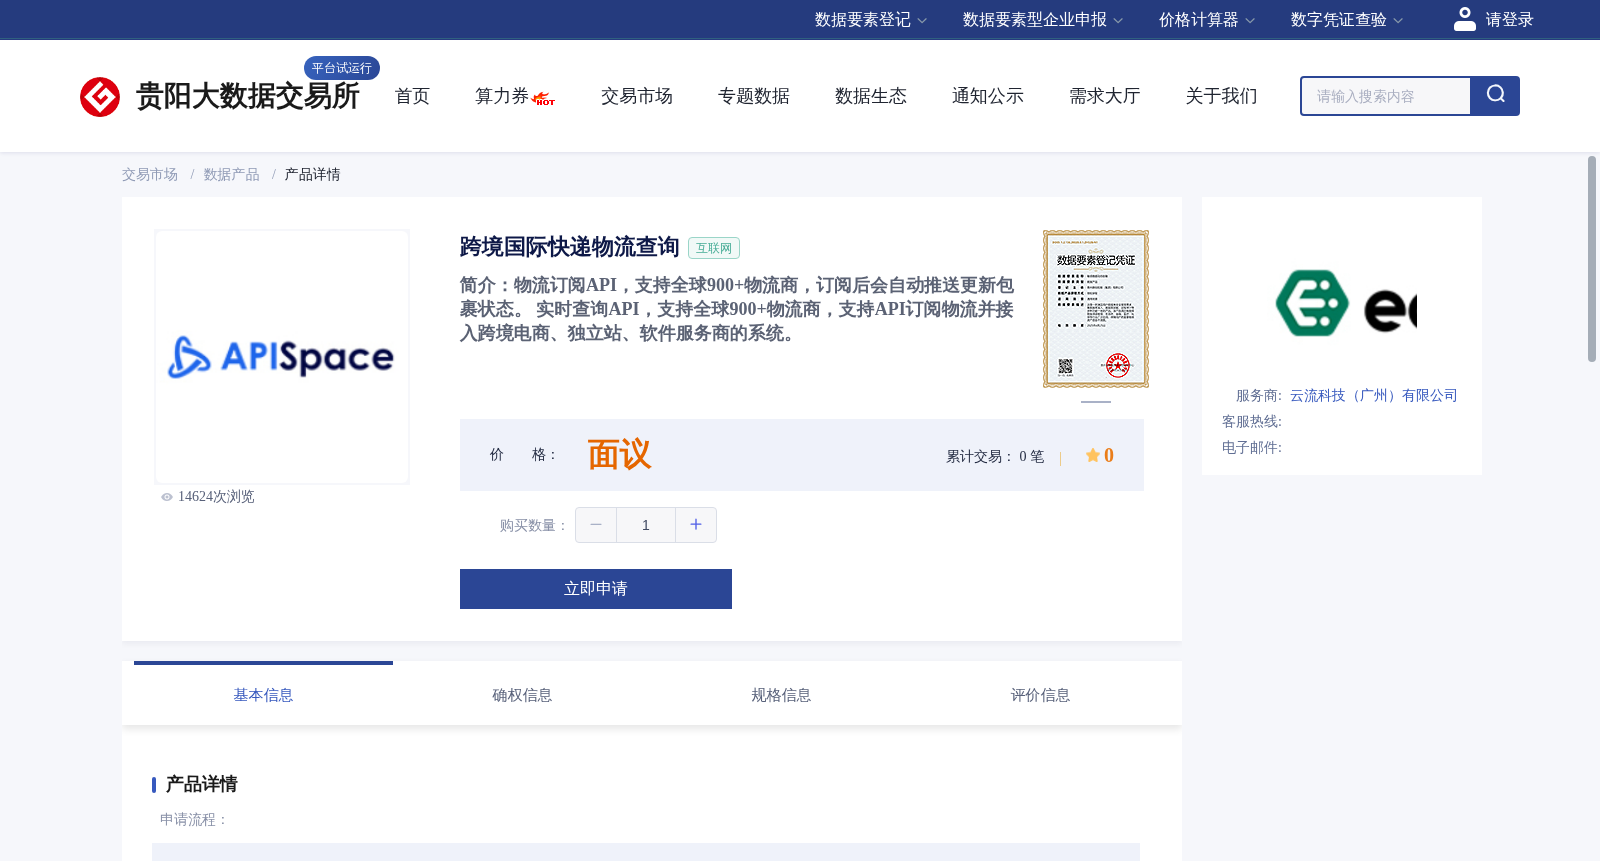
Task: Open 专题数据 navigation item
Action: (754, 96)
